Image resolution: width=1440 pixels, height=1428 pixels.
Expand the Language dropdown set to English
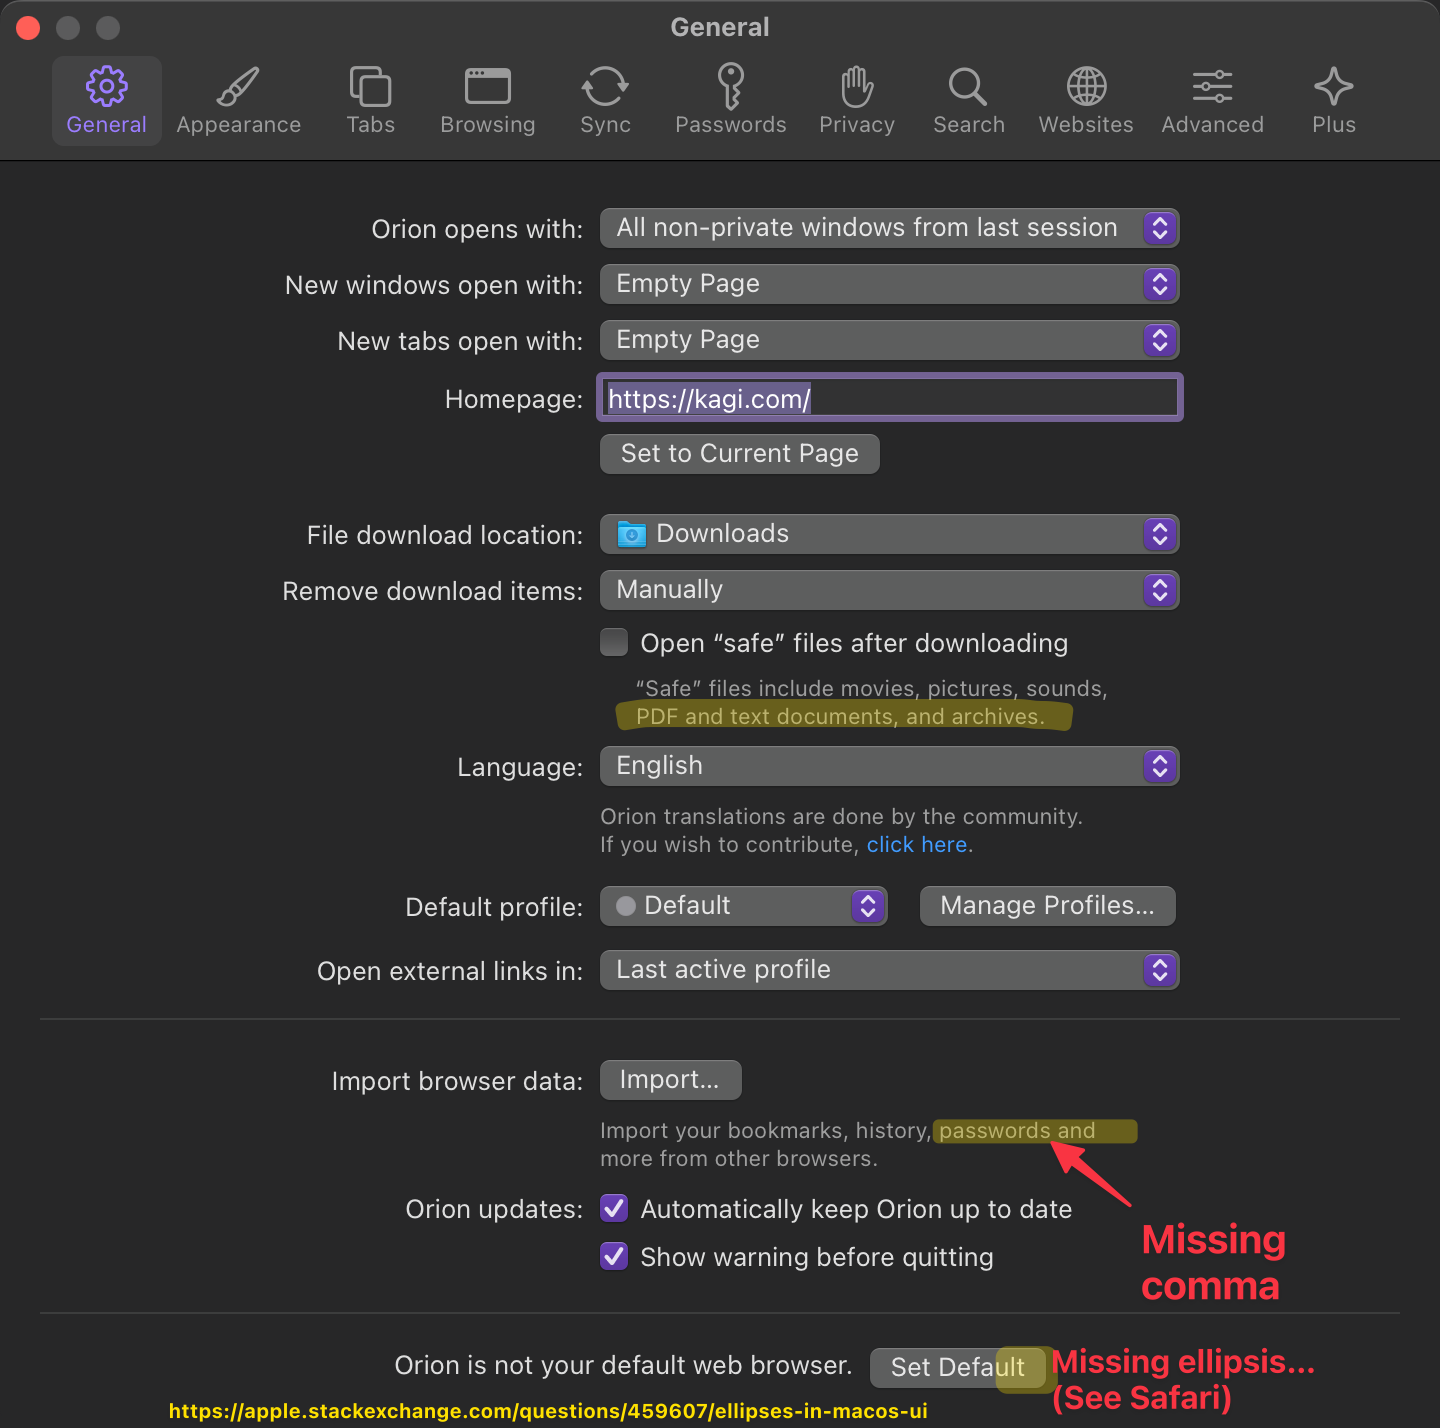click(x=890, y=766)
